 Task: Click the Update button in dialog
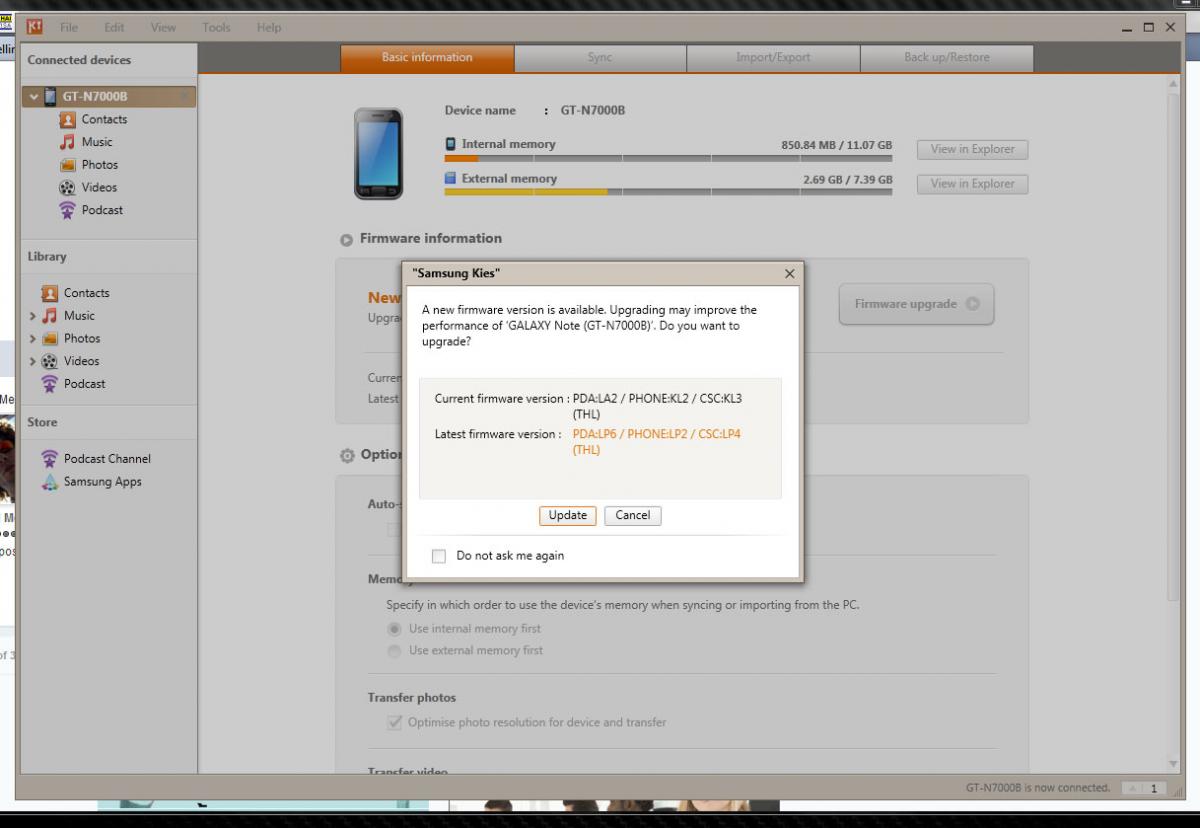[x=567, y=516]
